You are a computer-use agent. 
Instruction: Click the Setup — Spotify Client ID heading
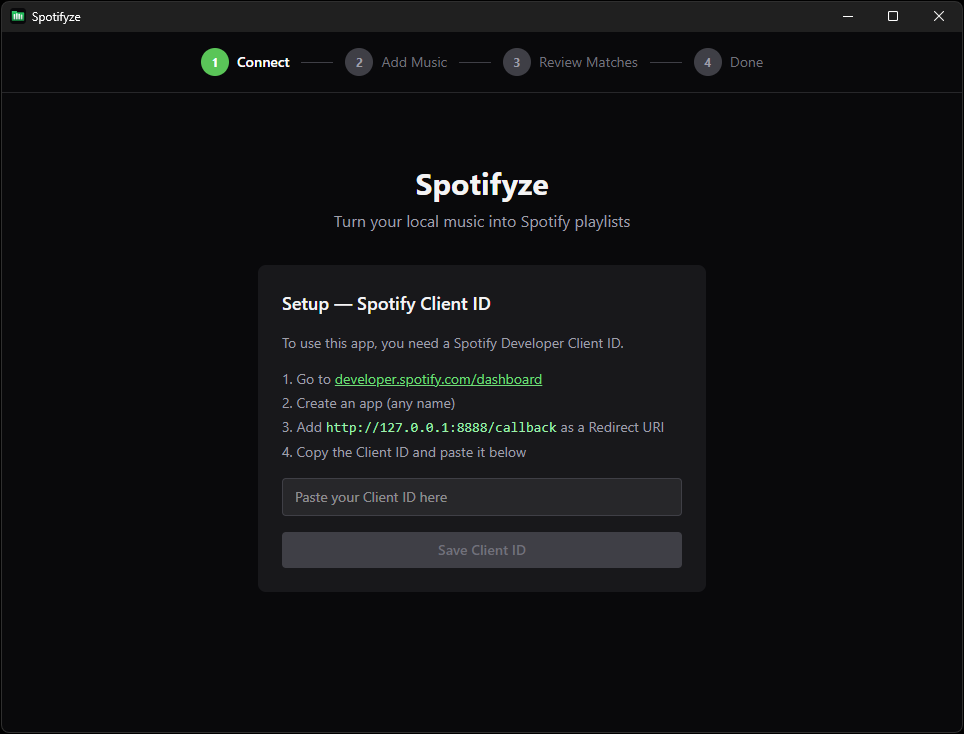(x=386, y=303)
